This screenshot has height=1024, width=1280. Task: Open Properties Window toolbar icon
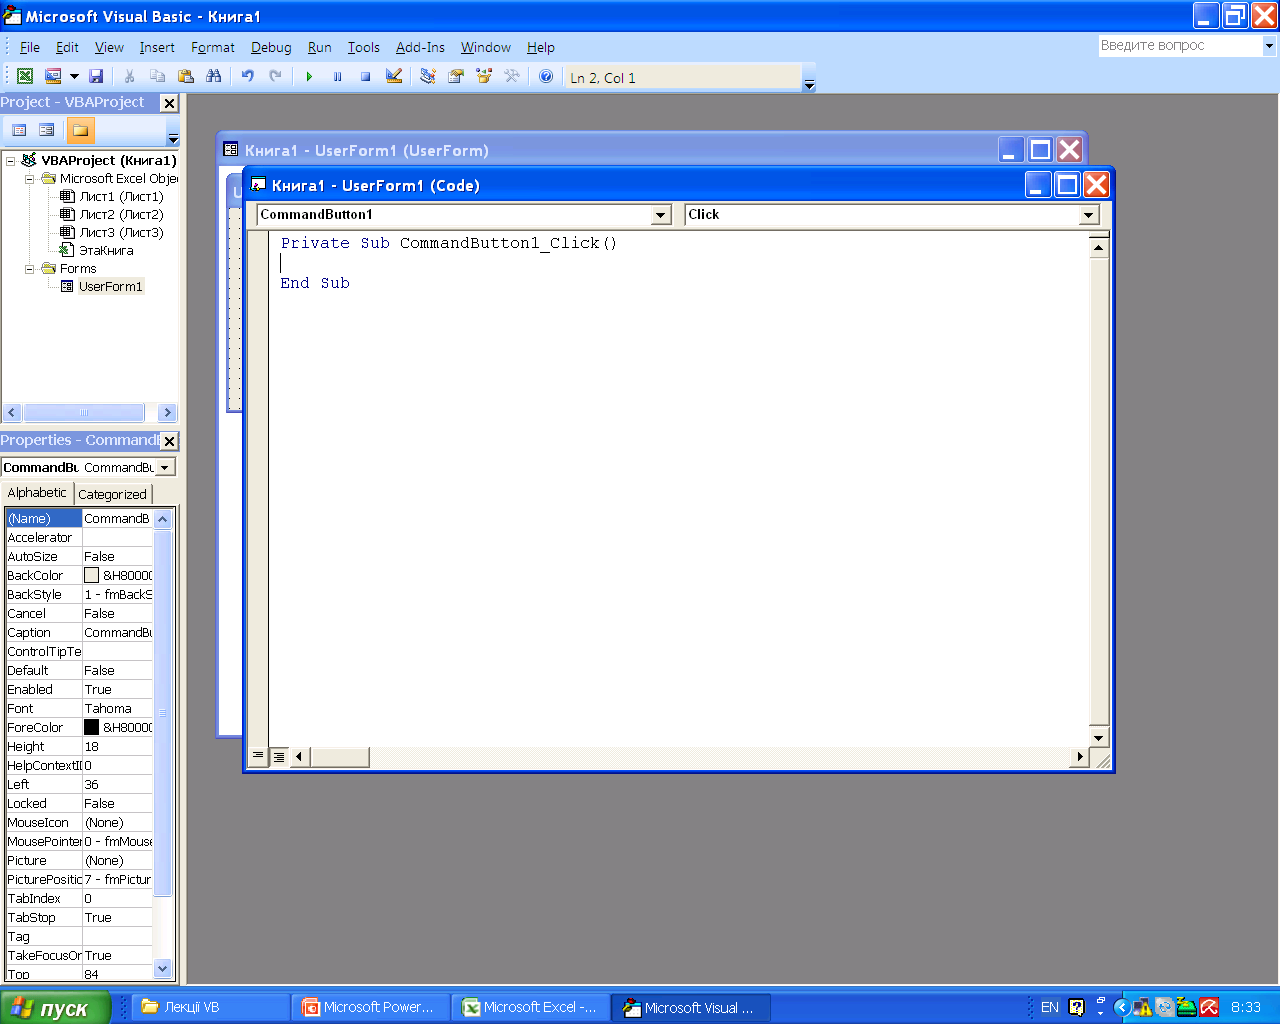[456, 76]
